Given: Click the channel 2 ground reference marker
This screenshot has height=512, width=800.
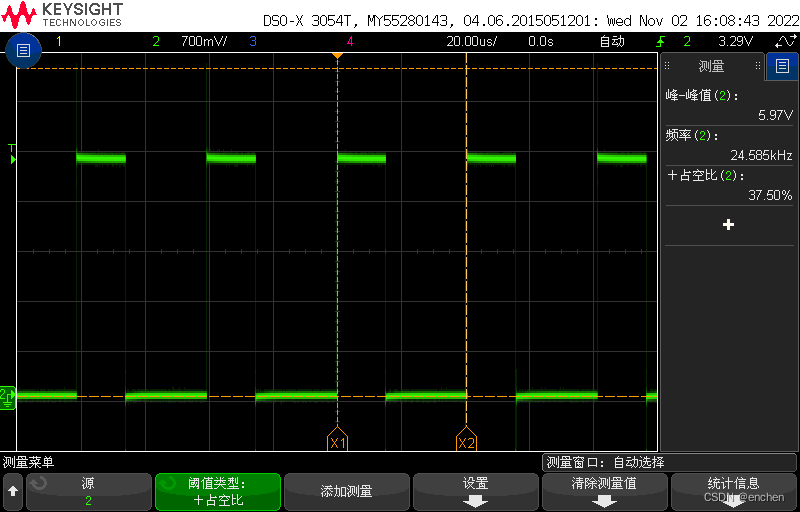Looking at the screenshot, I should pos(8,397).
